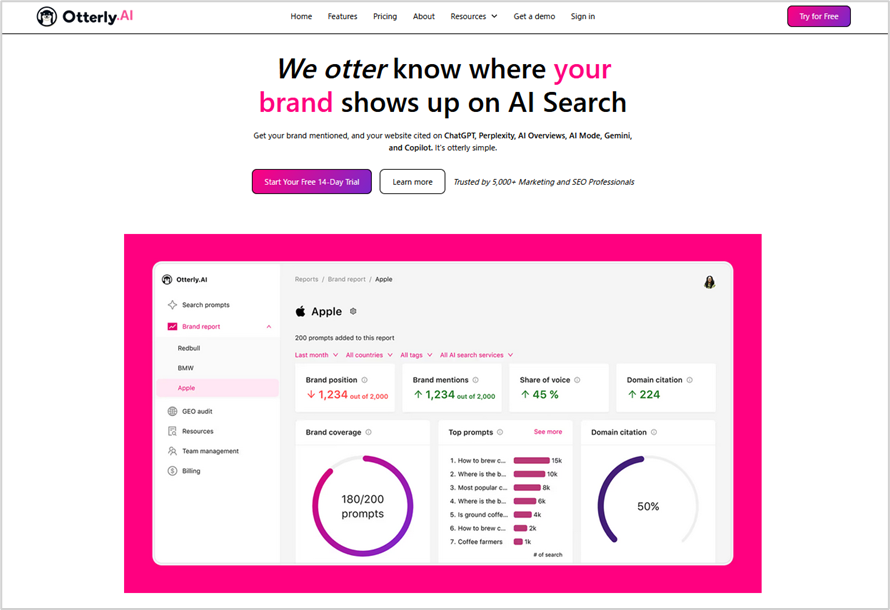
Task: Go to the Features page
Action: coord(342,16)
